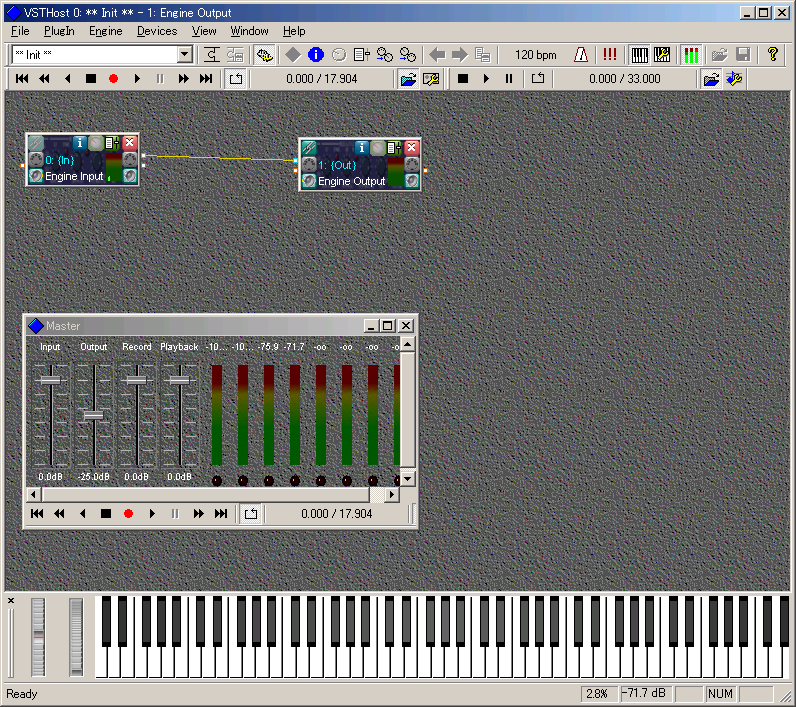The width and height of the screenshot is (796, 707).
Task: Open the Engine menu
Action: [x=106, y=31]
